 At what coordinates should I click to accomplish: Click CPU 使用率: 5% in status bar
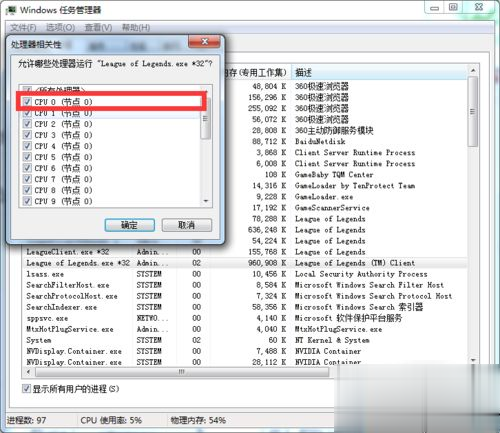click(111, 420)
